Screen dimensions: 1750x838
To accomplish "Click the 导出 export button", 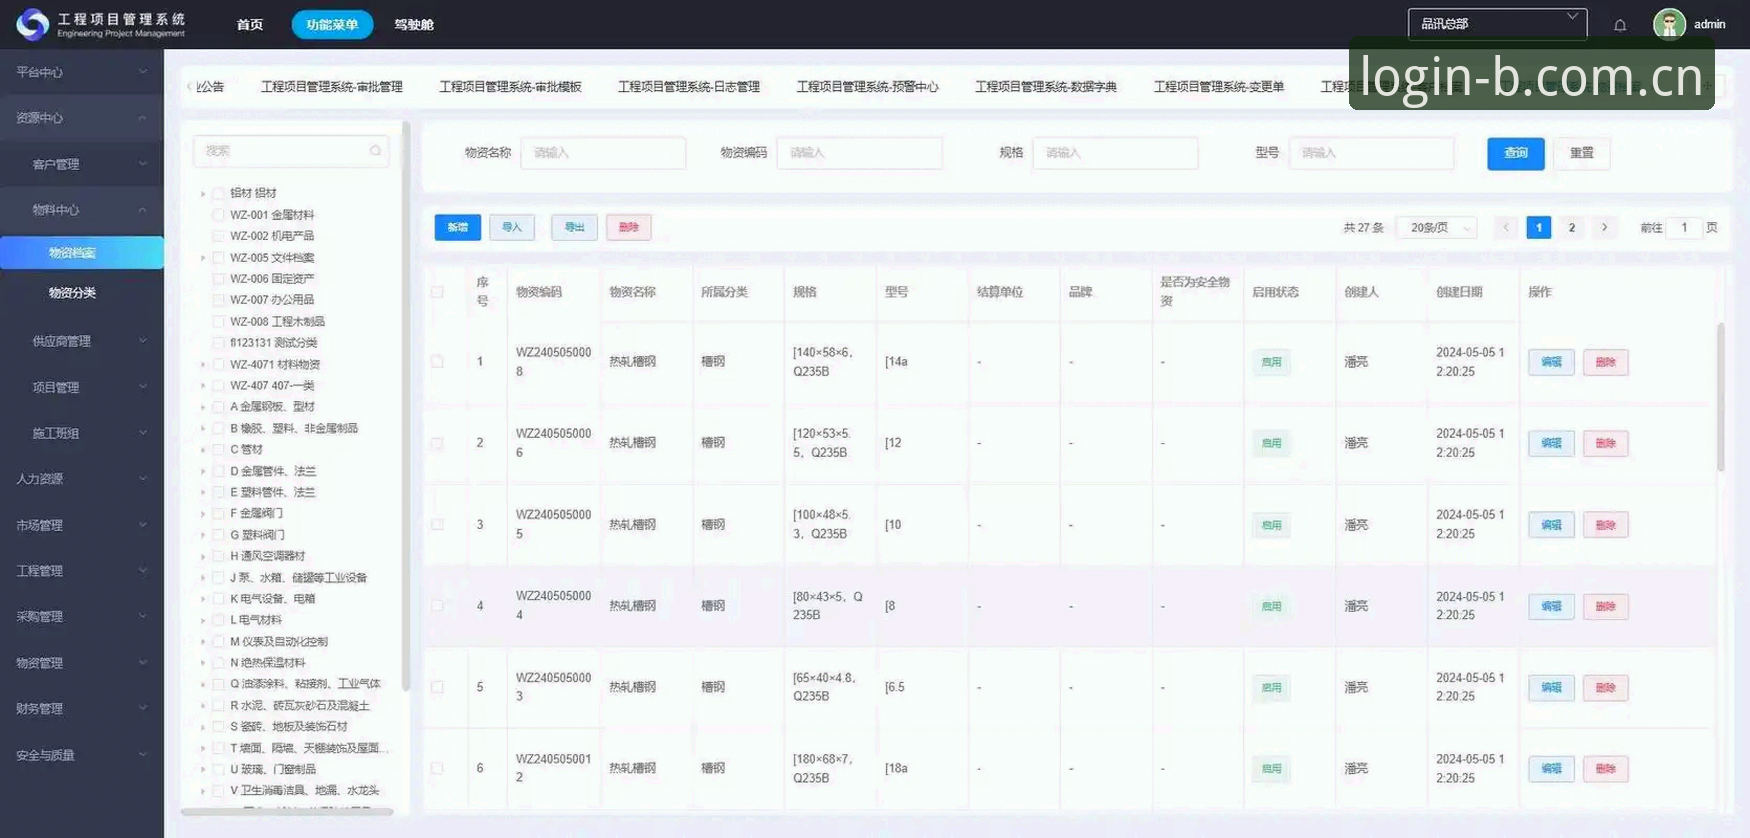I will [574, 228].
